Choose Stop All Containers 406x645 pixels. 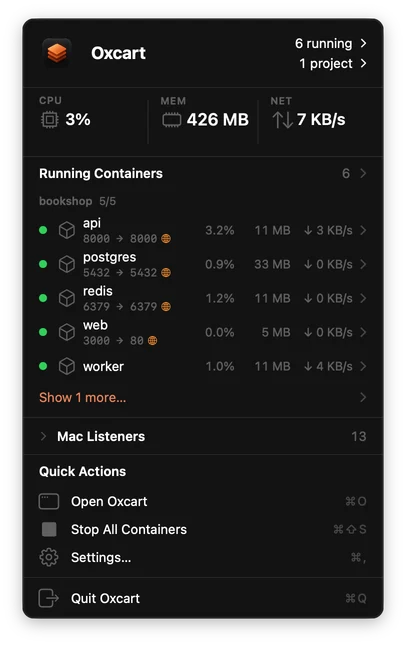(x=203, y=529)
